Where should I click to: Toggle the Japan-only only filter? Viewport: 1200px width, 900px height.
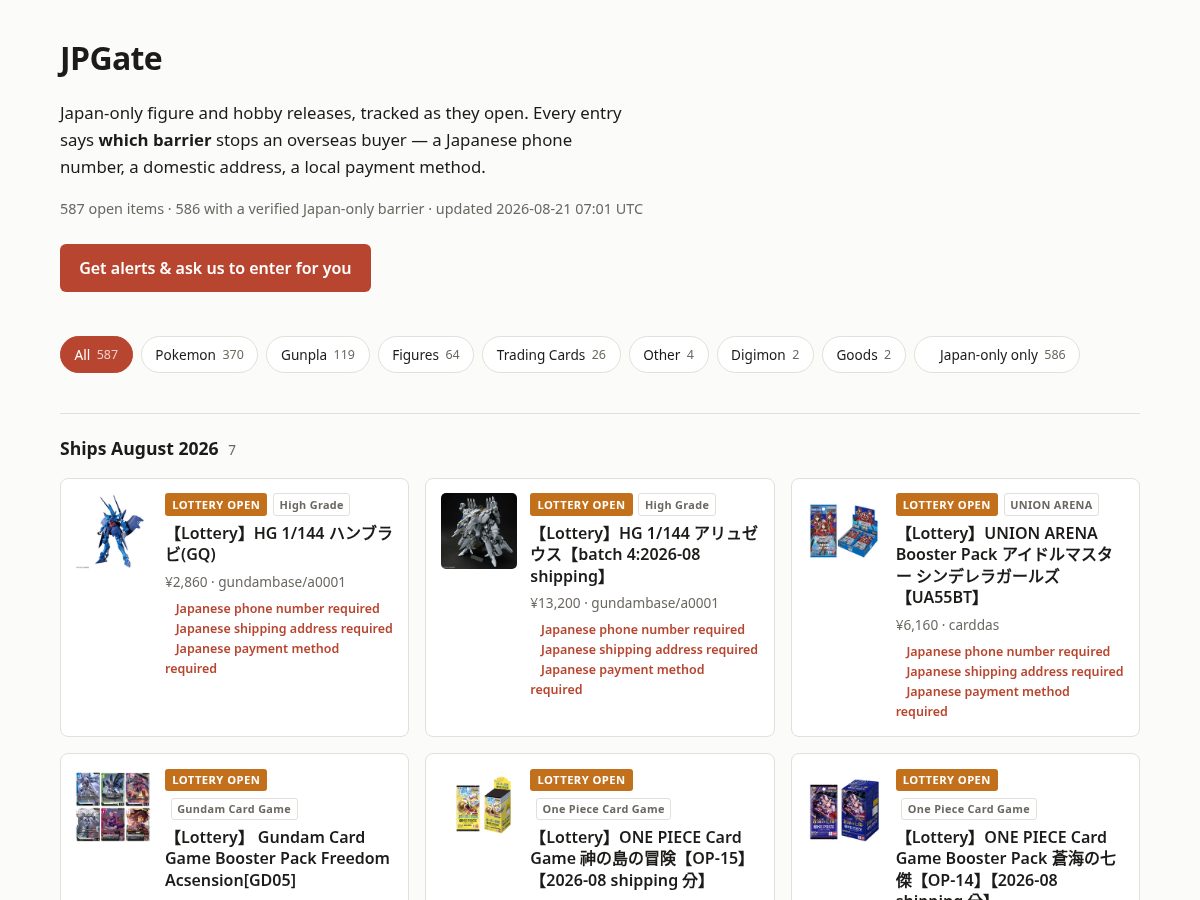coord(997,355)
